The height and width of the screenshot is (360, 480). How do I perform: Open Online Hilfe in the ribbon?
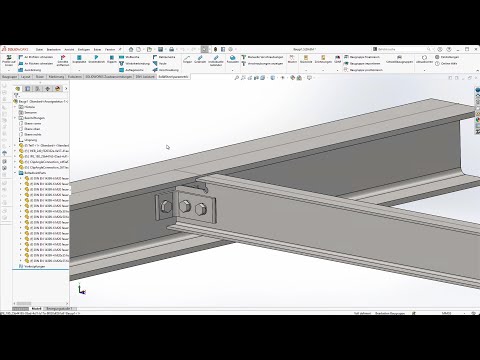coord(446,63)
